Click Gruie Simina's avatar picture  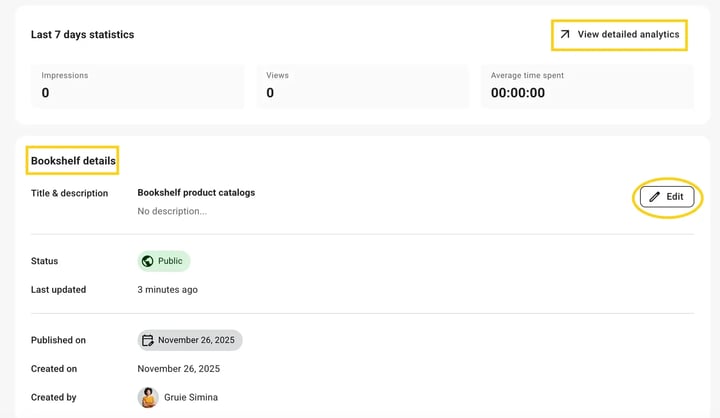[x=148, y=397]
